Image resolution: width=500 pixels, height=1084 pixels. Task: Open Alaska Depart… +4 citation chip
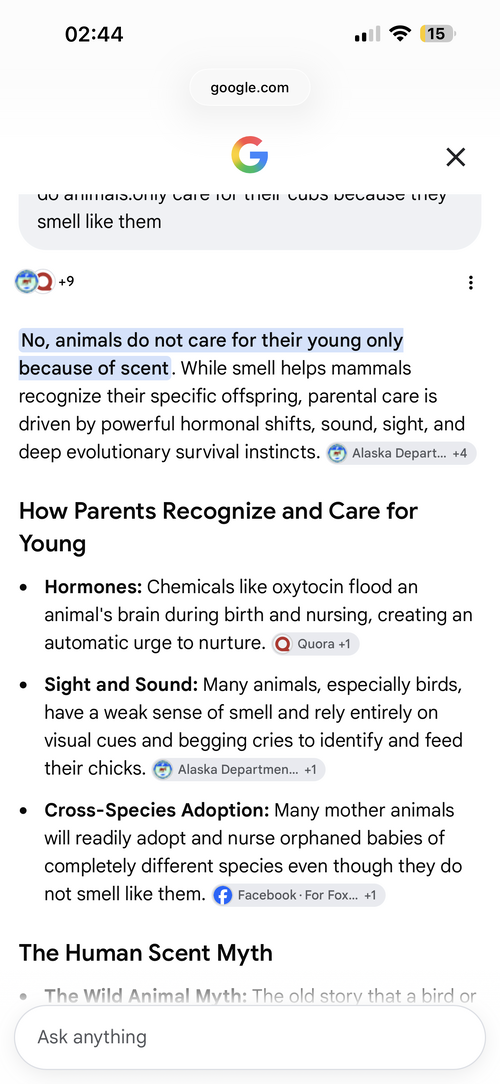(x=401, y=454)
